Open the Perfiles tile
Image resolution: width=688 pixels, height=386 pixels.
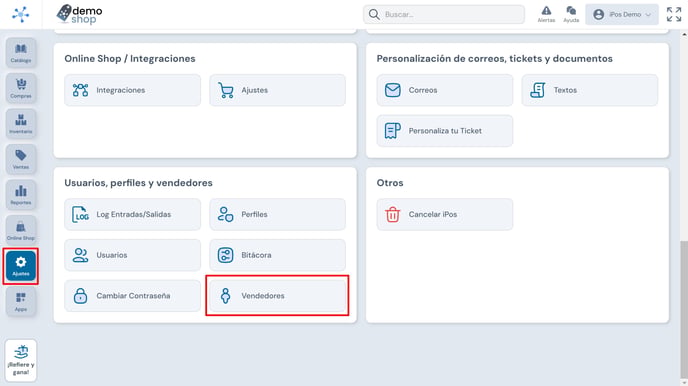(277, 214)
